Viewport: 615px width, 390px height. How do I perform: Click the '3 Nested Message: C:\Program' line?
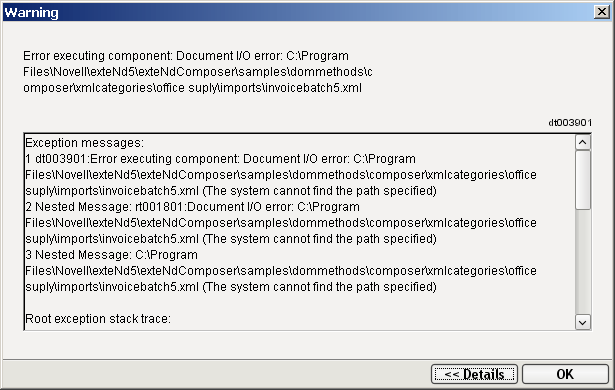coord(111,255)
